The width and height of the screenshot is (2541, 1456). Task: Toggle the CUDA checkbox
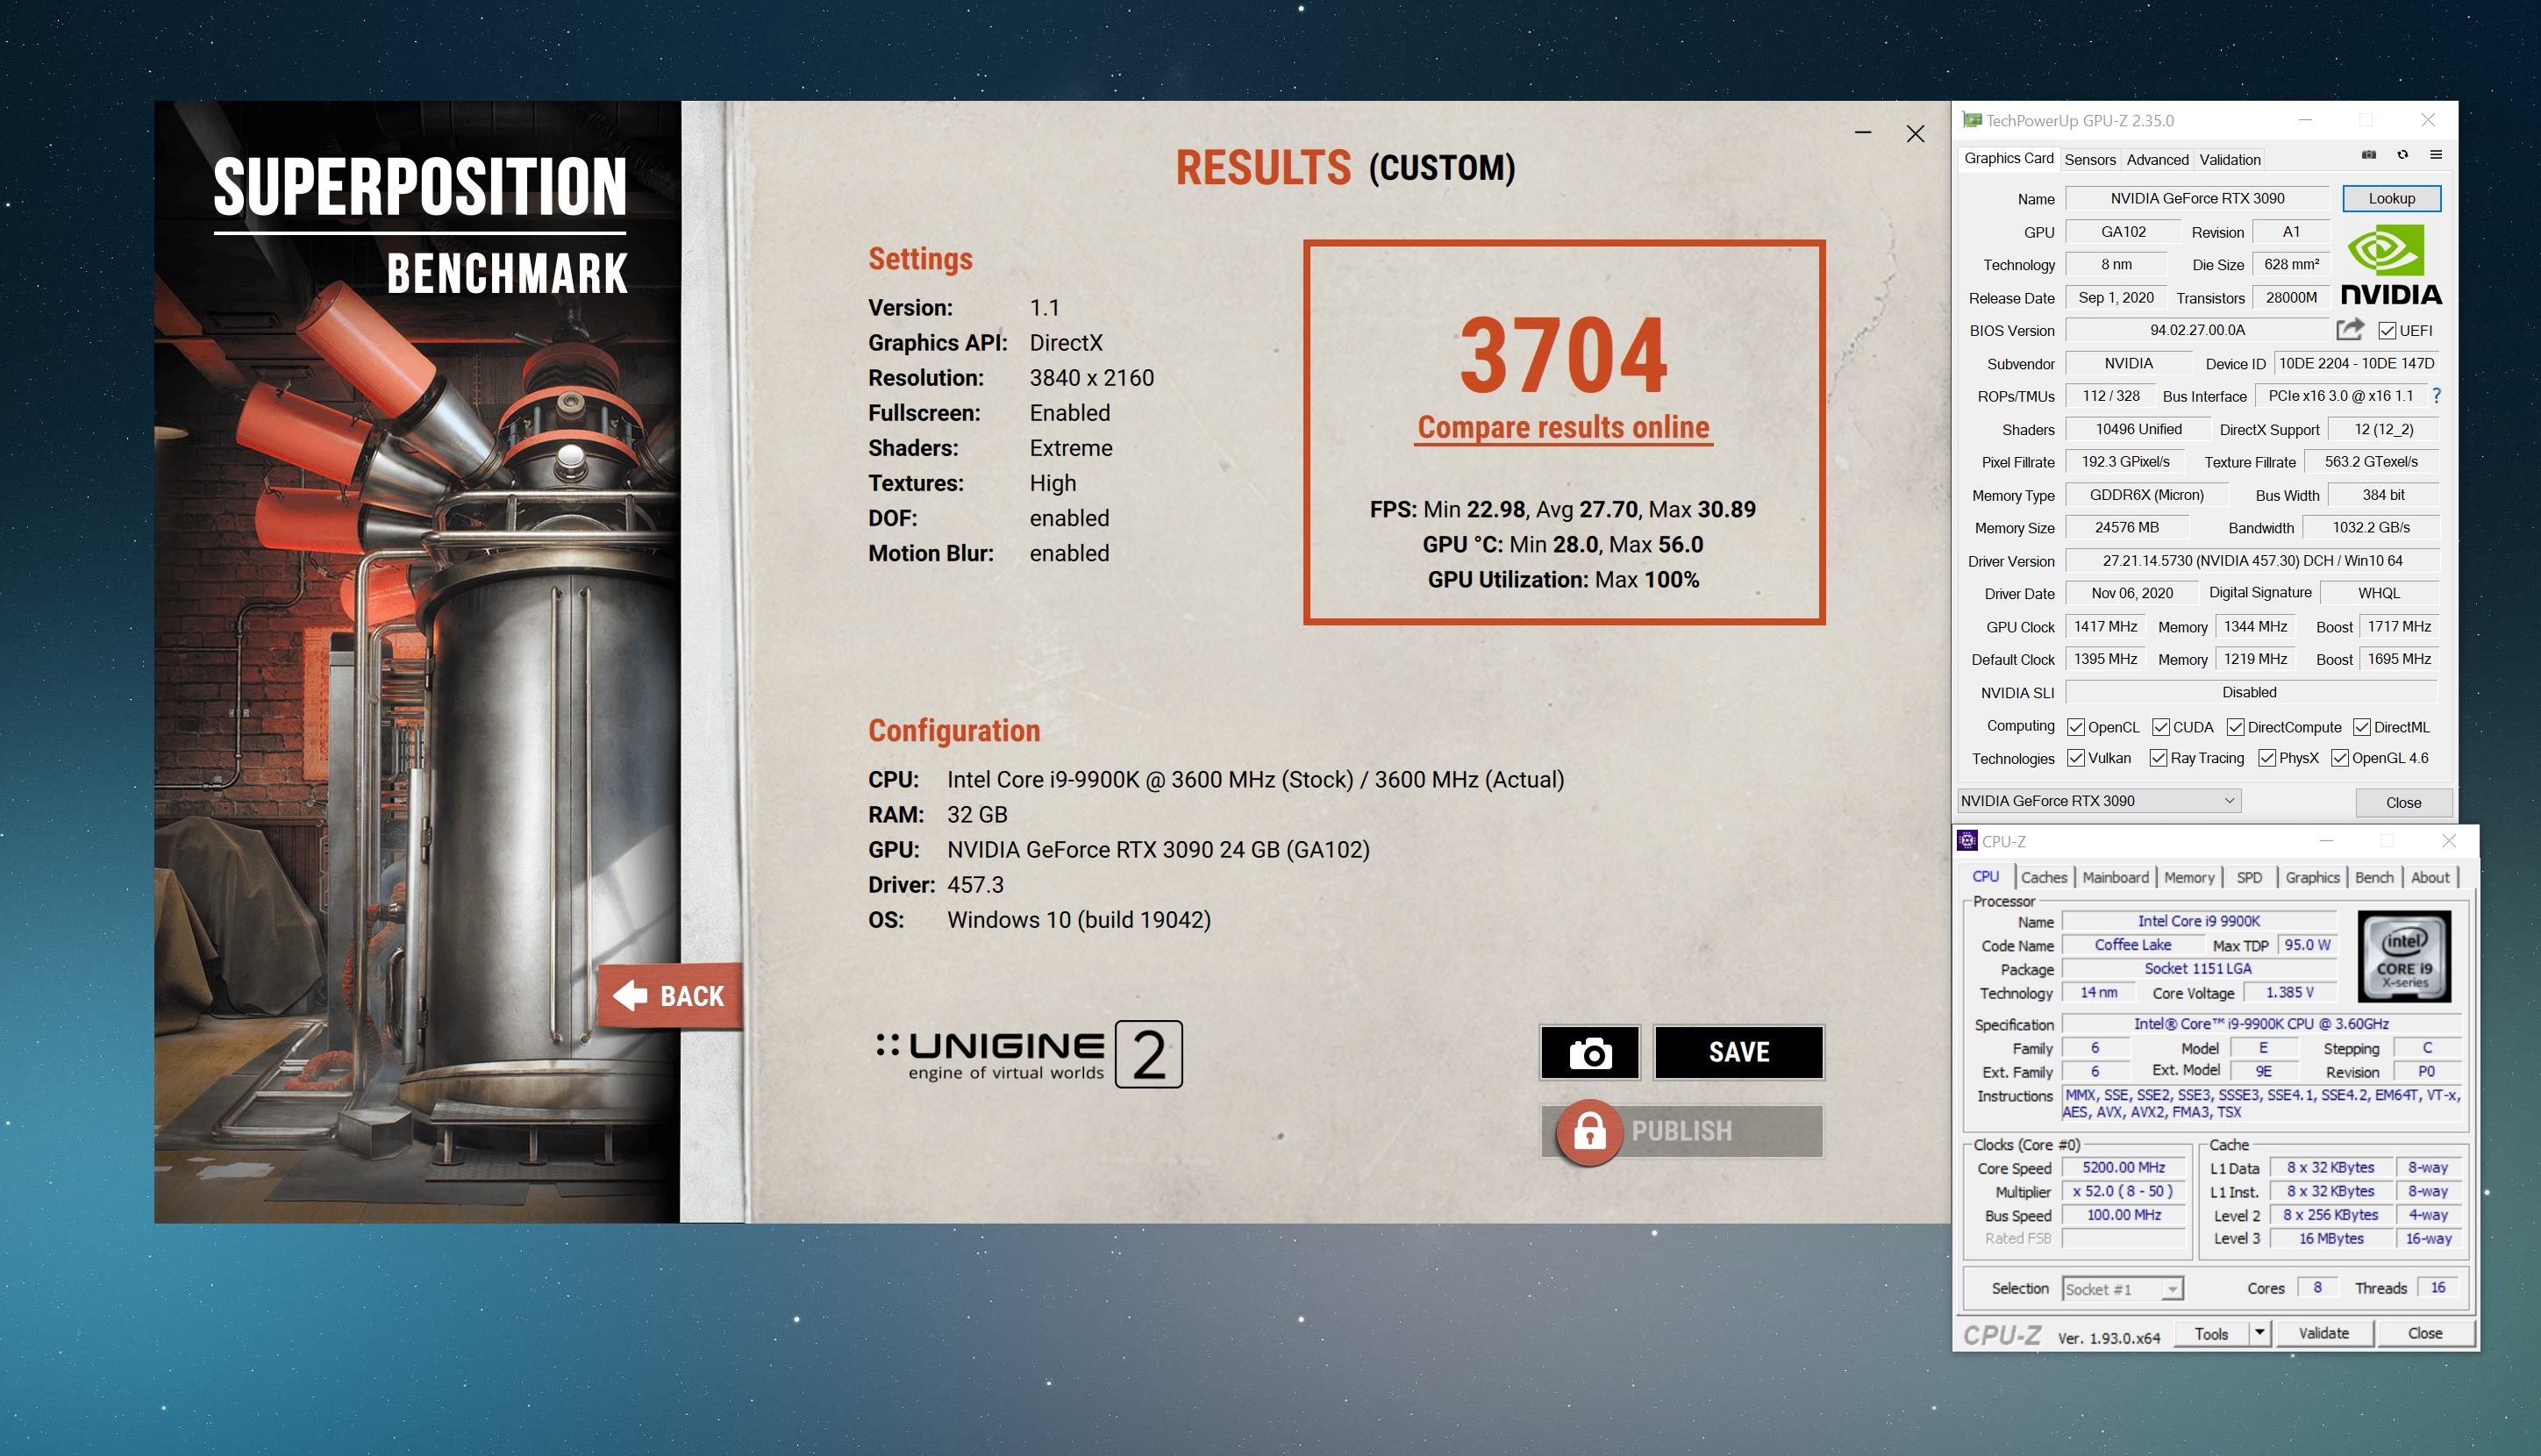coord(2161,727)
